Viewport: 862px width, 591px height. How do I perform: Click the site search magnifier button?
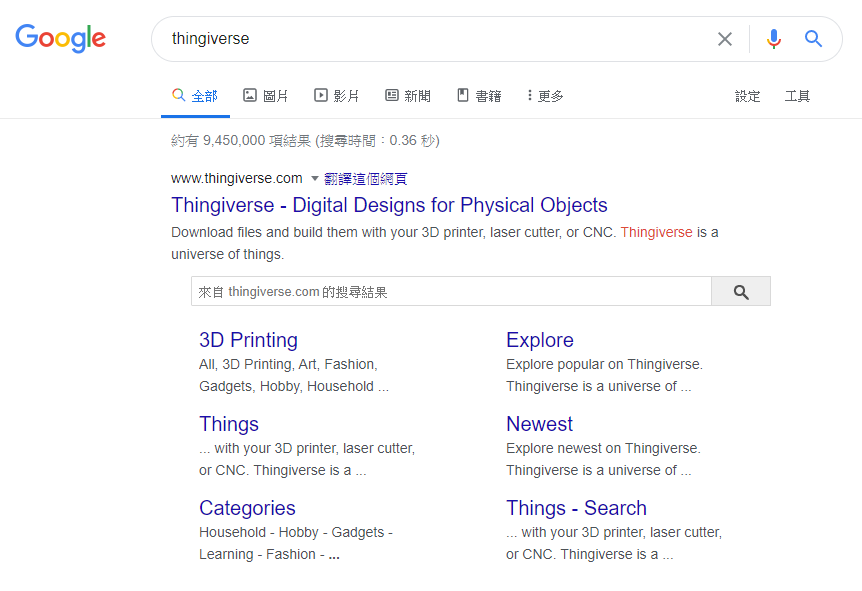pos(741,291)
